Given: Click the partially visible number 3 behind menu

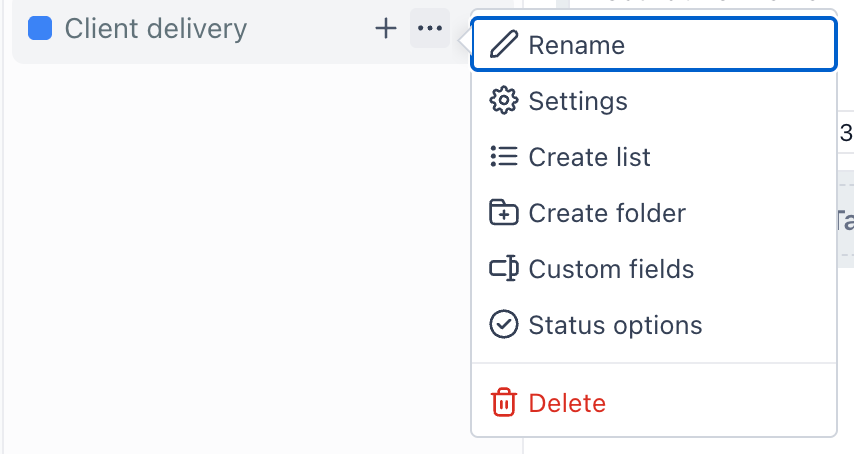Looking at the screenshot, I should [x=846, y=132].
